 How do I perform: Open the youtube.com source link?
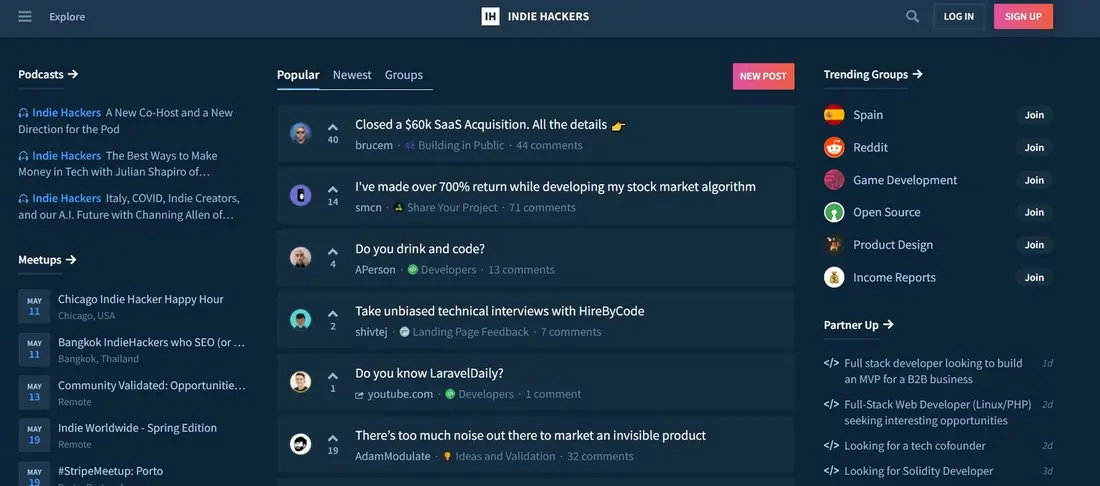click(x=394, y=394)
